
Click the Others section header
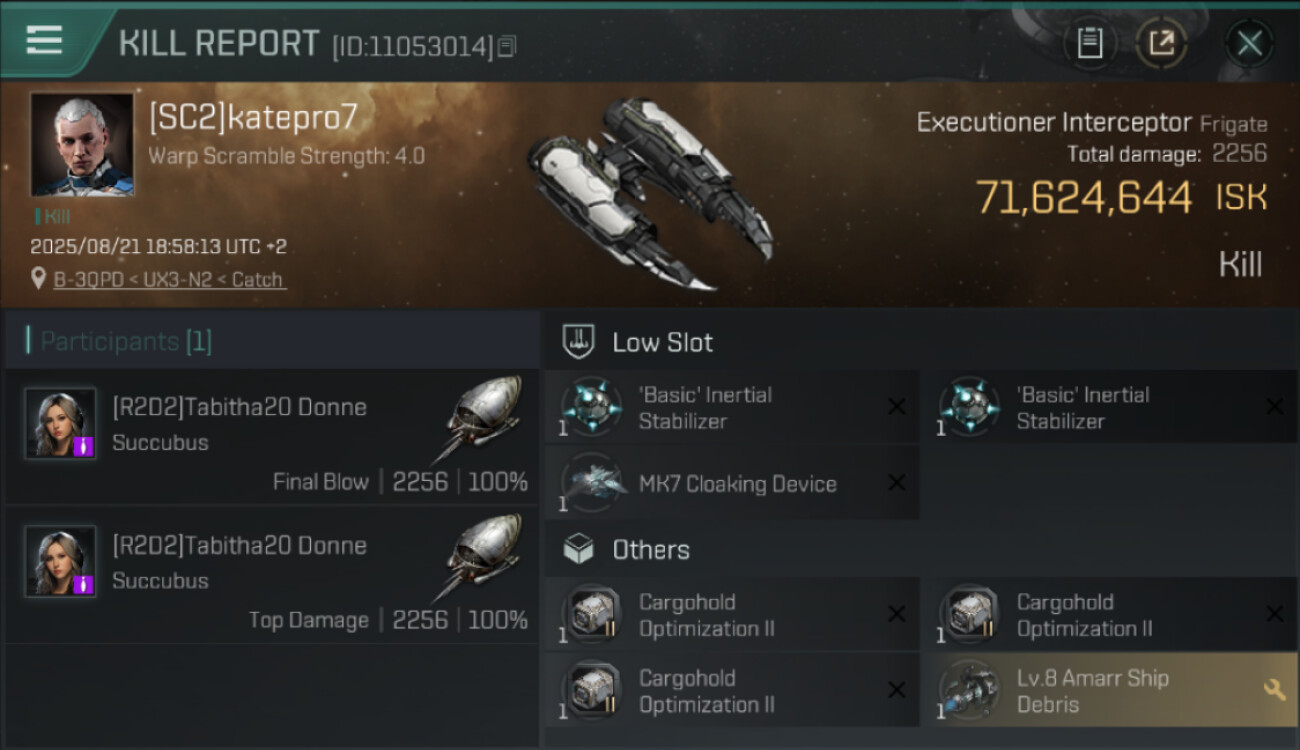650,550
